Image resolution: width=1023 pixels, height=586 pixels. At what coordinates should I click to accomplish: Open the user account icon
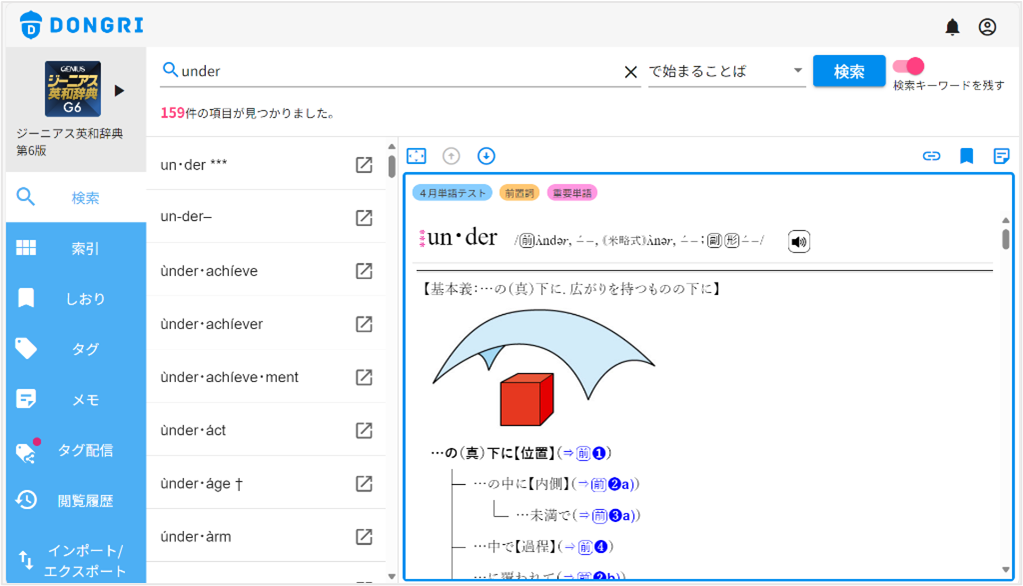(x=987, y=27)
